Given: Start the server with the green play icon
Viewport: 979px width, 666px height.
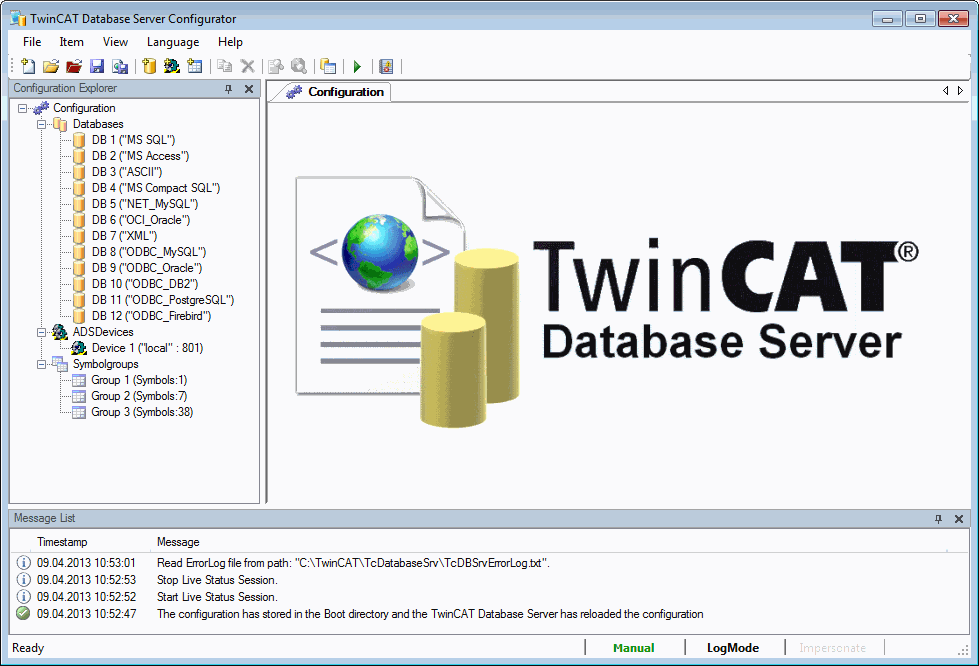Looking at the screenshot, I should [x=357, y=66].
